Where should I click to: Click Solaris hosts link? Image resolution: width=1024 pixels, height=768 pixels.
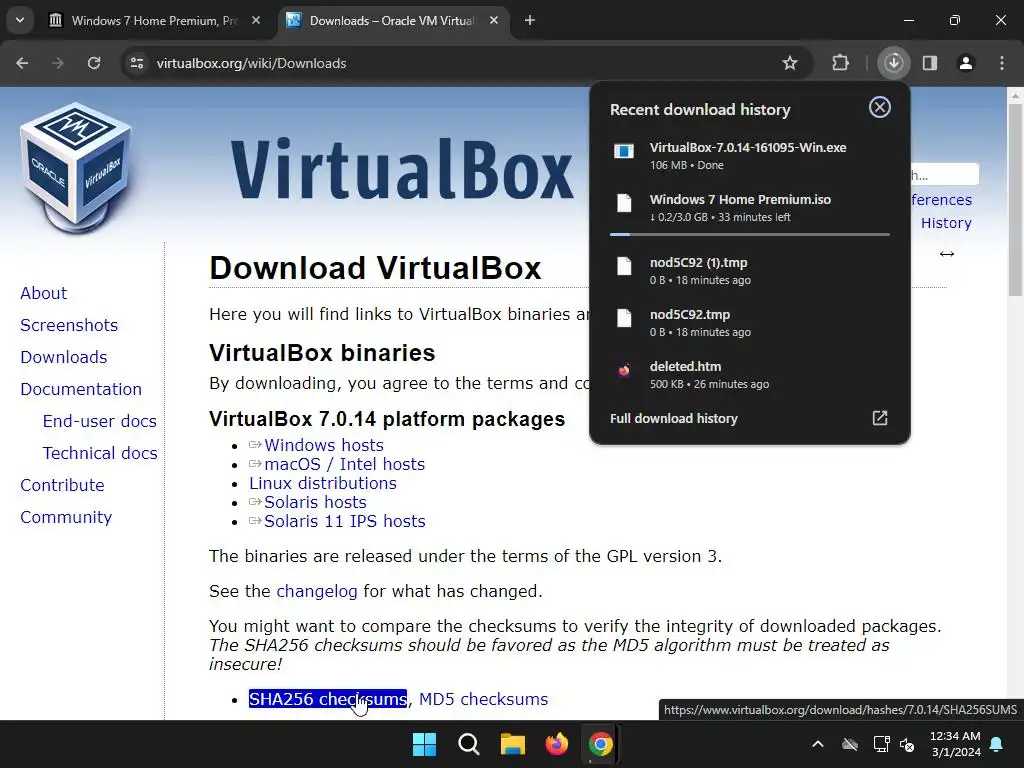315,502
